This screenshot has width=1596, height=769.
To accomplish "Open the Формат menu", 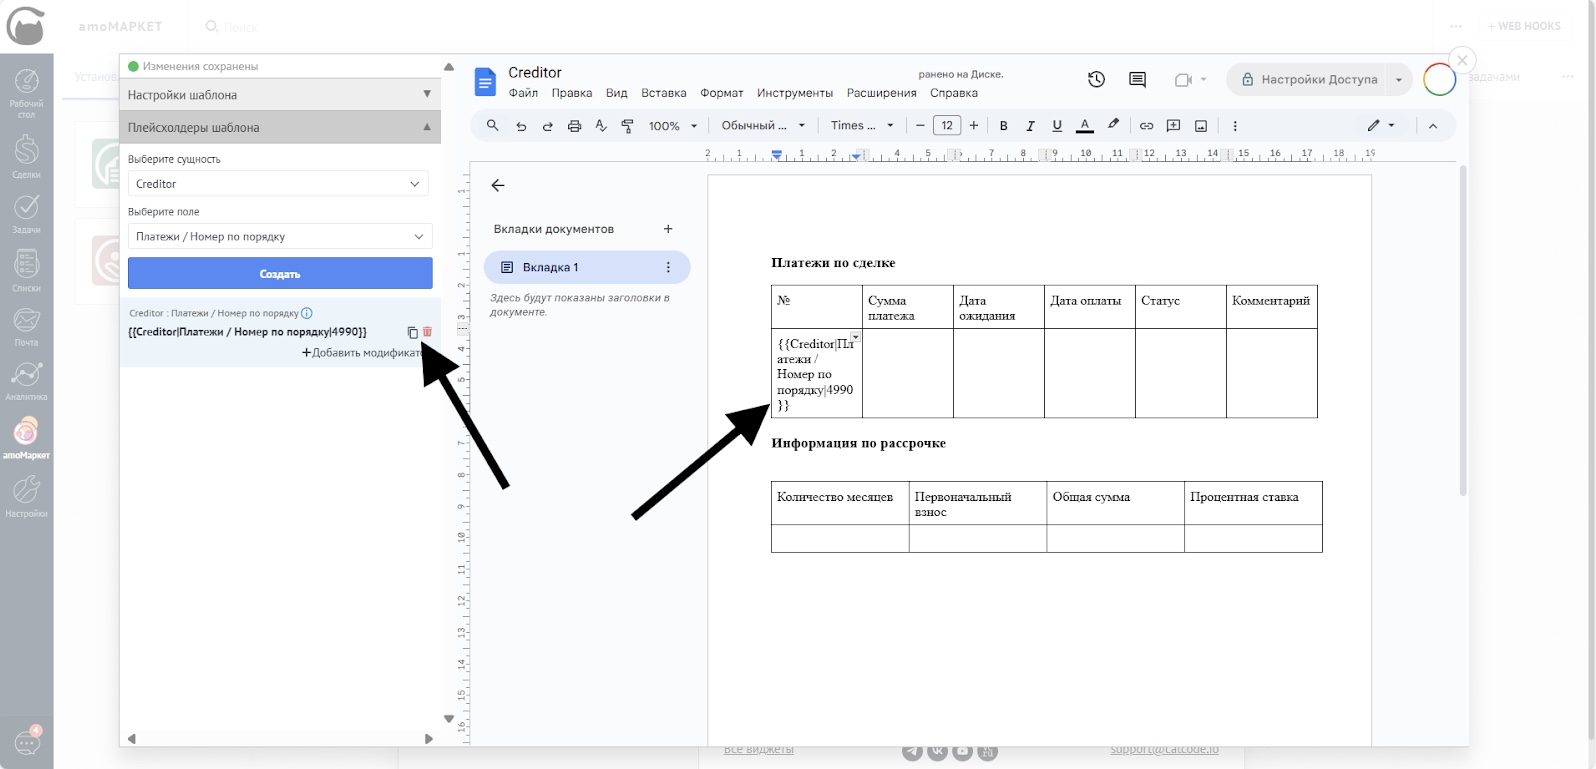I will click(x=722, y=93).
